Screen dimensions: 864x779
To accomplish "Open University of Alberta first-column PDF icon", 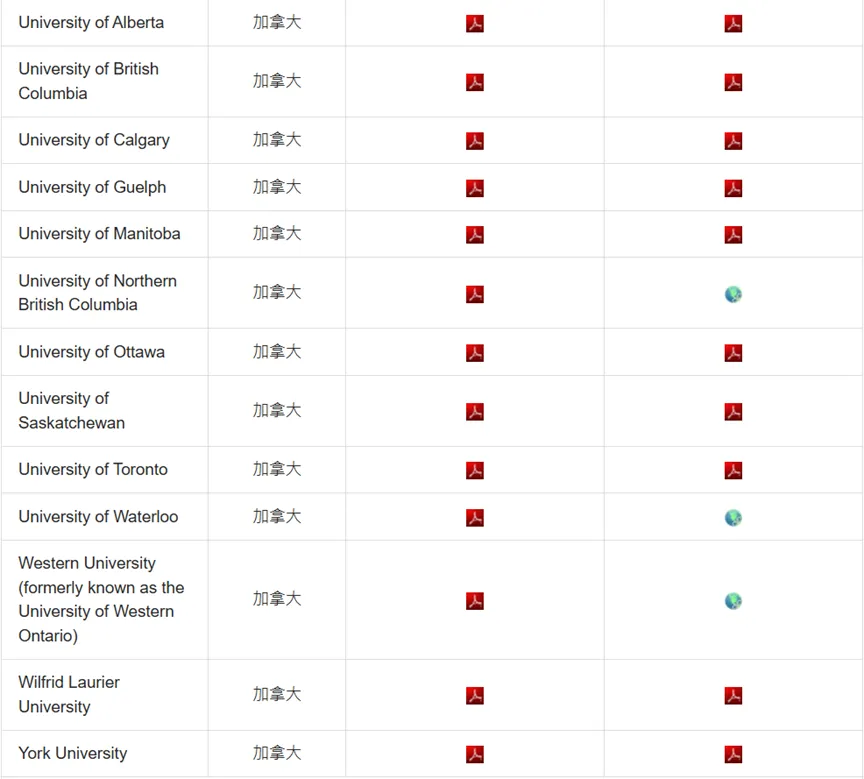I will pyautogui.click(x=475, y=23).
